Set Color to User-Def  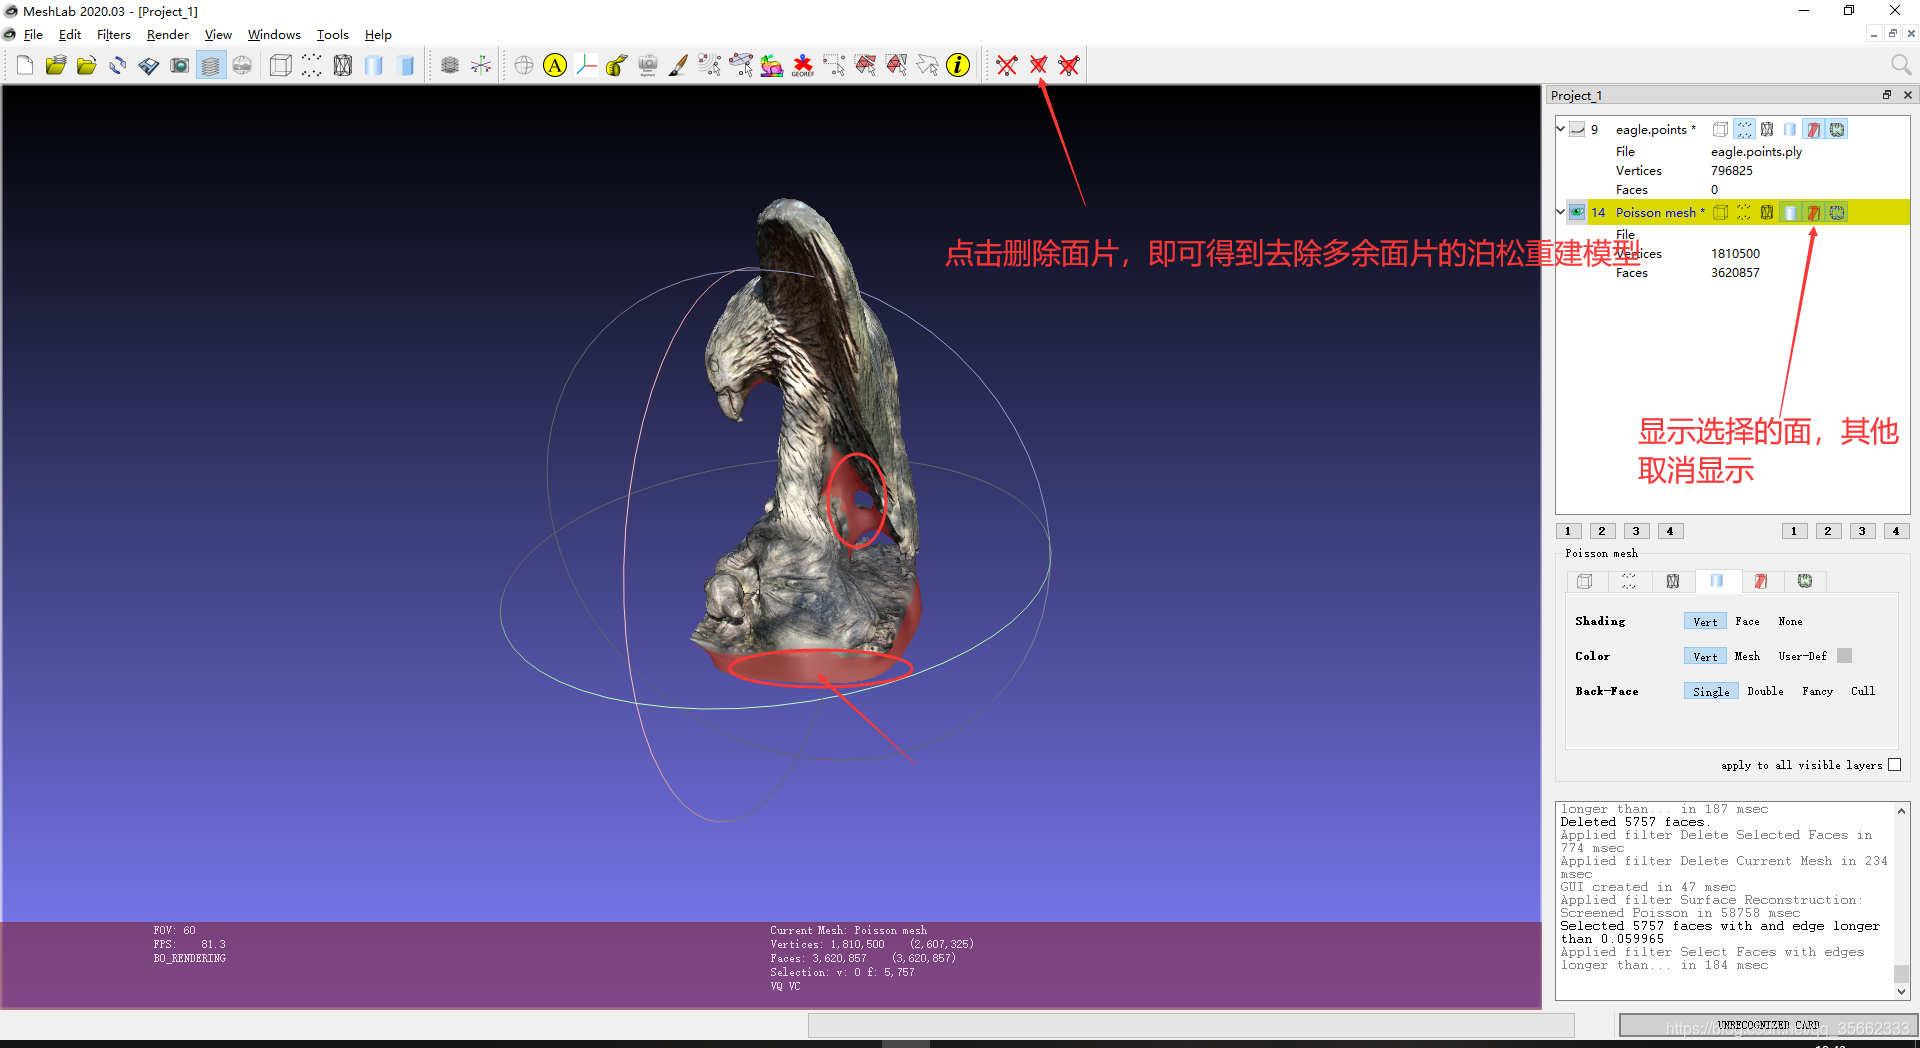tap(1802, 657)
